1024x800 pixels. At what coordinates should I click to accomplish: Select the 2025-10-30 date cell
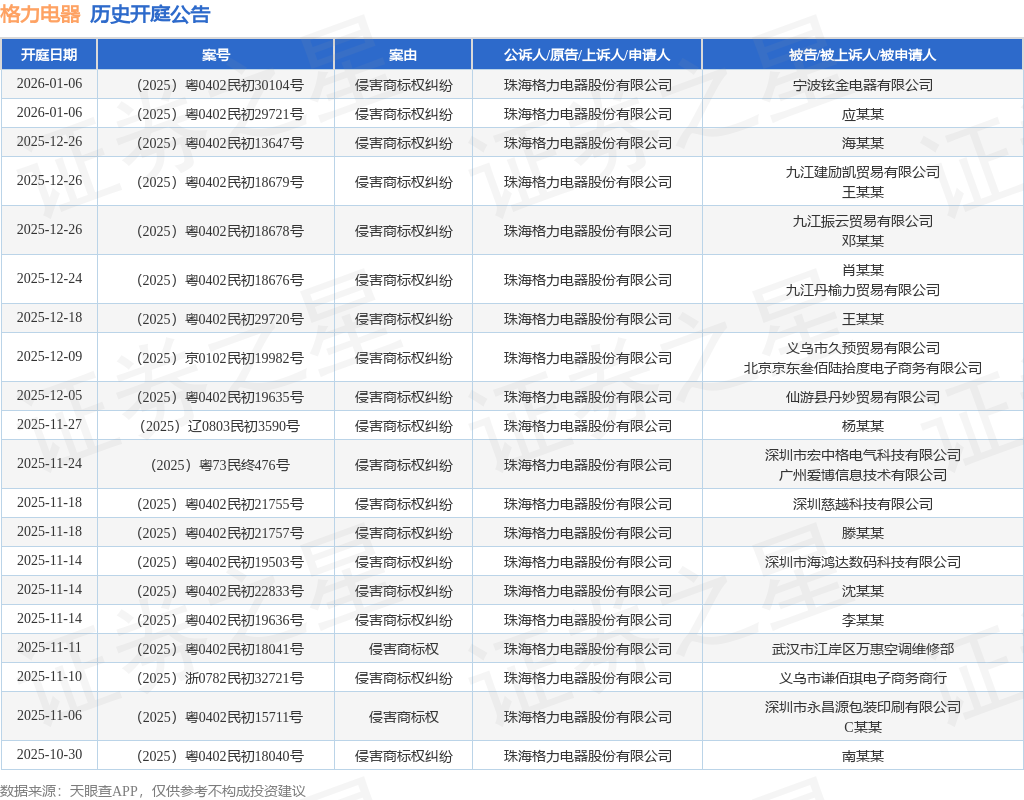click(x=50, y=754)
